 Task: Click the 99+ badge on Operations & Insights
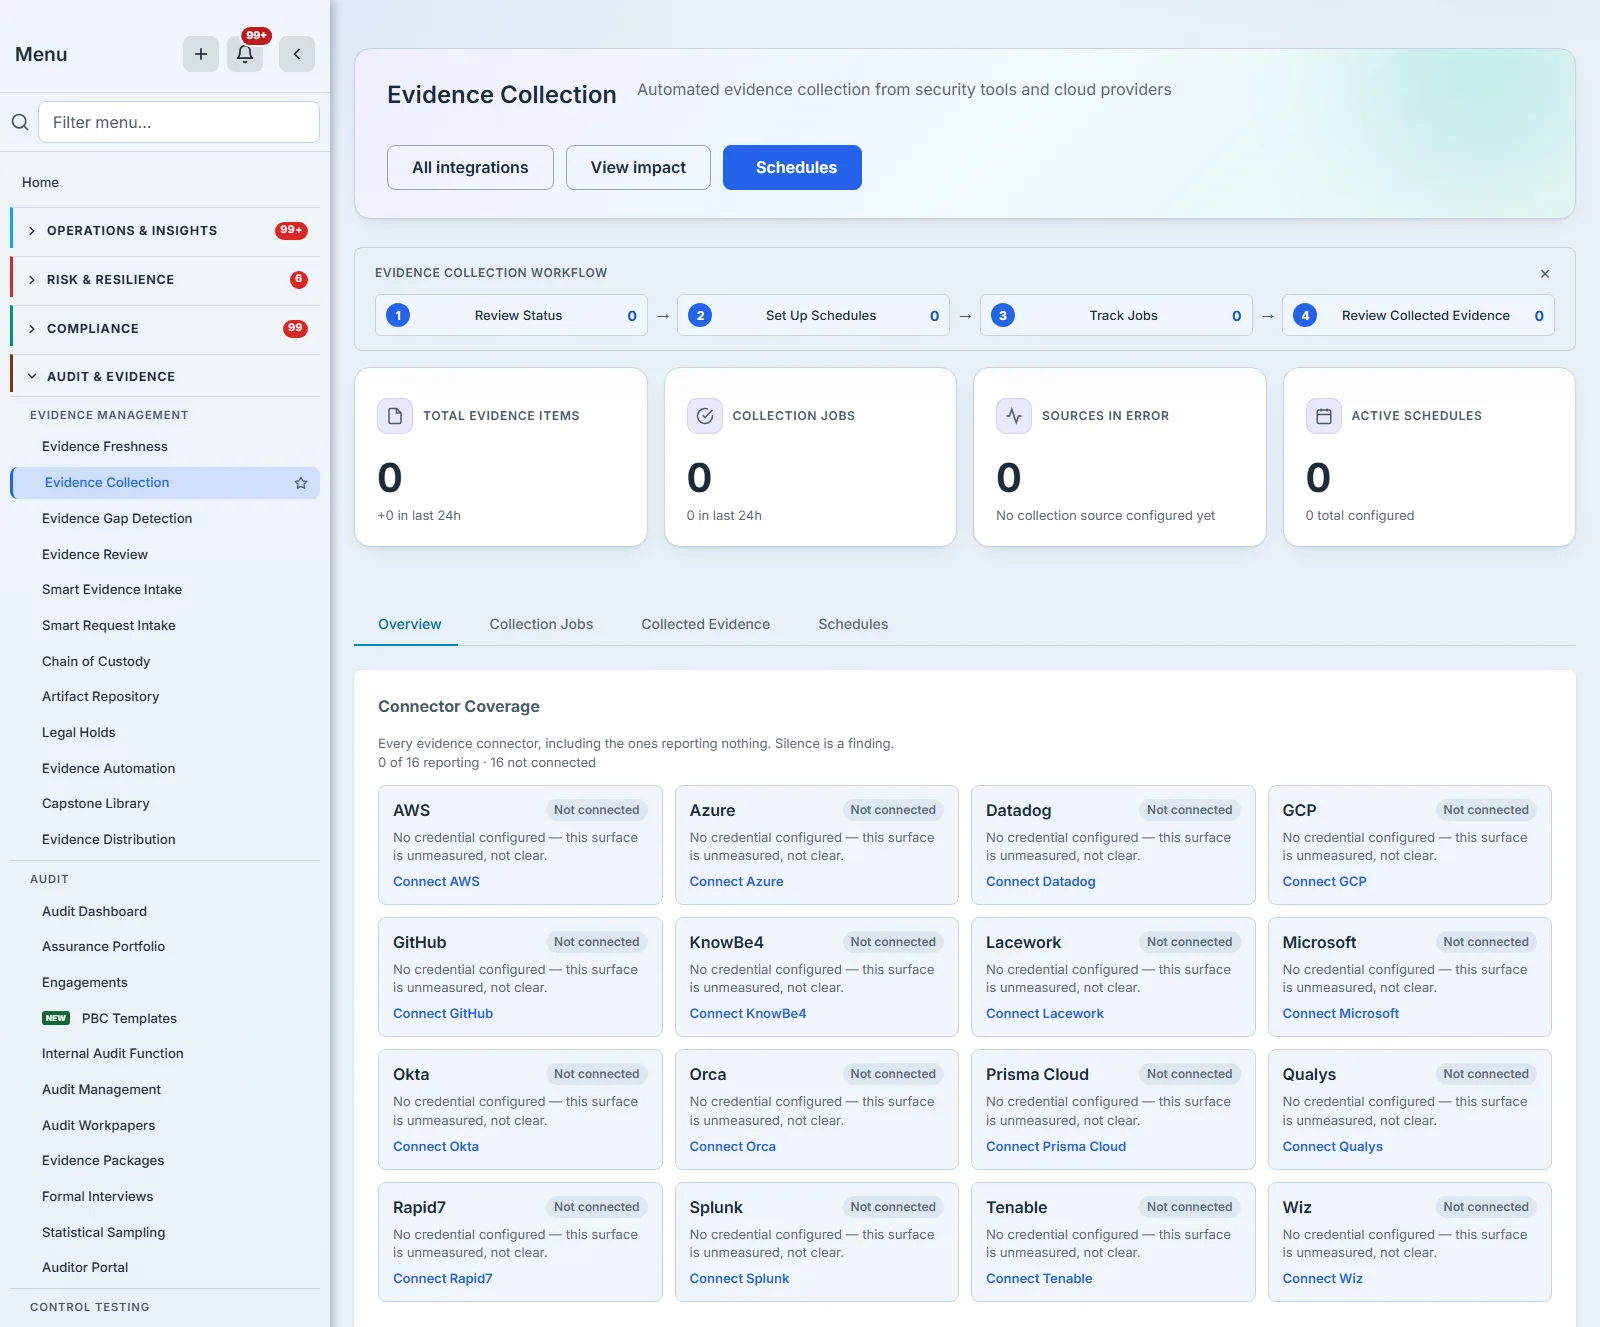[291, 231]
